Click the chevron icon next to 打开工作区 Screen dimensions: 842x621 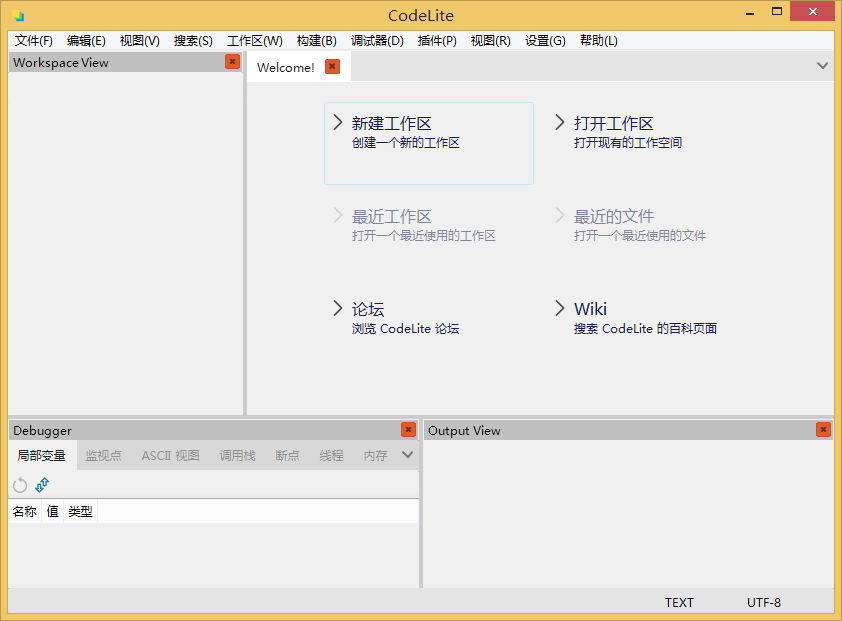(560, 121)
